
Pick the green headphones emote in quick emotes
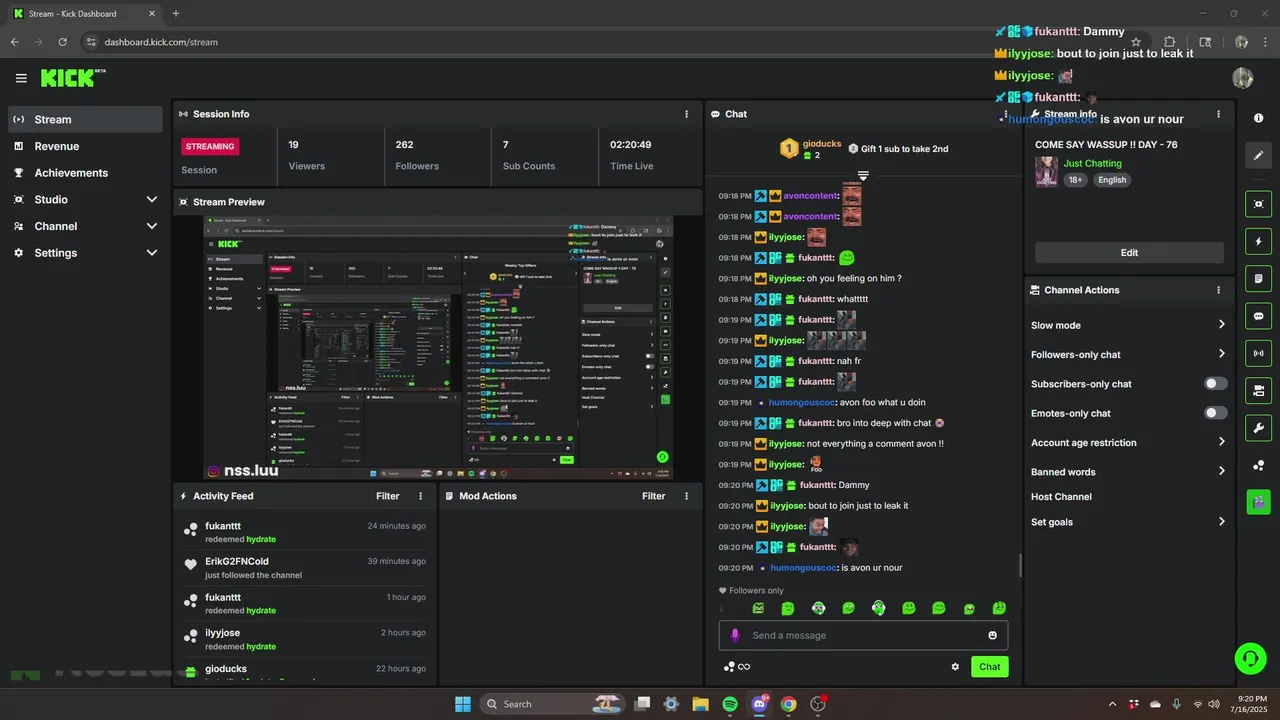tap(878, 608)
